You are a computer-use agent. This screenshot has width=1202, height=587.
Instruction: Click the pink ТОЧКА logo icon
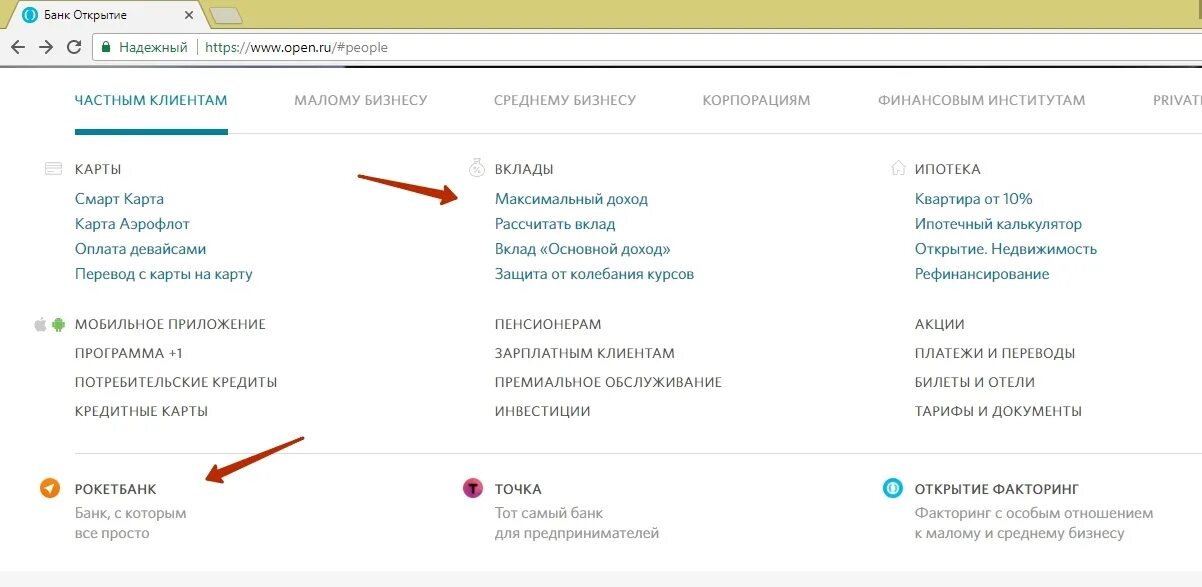(472, 489)
